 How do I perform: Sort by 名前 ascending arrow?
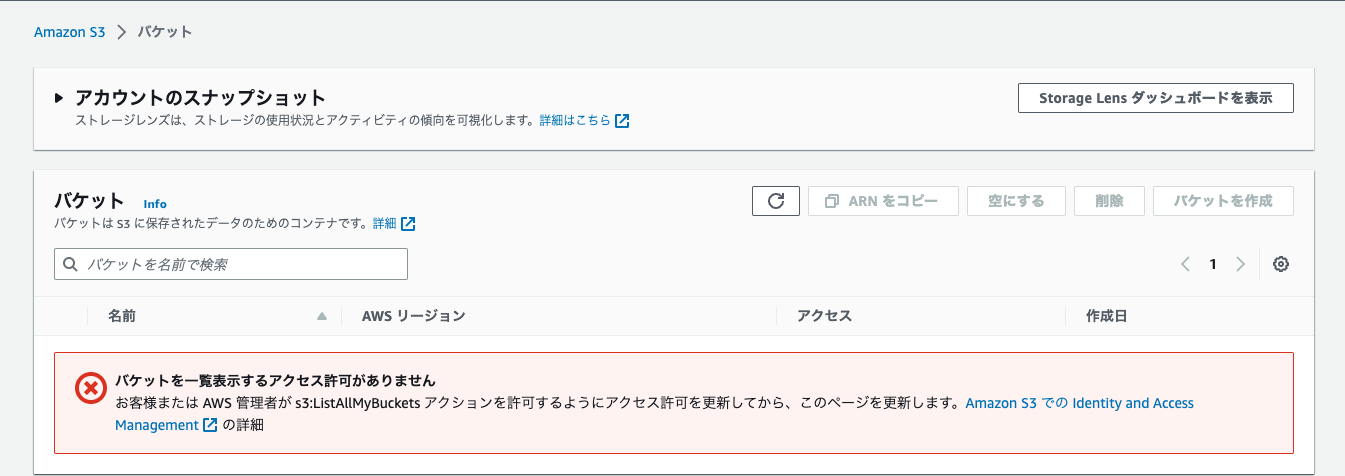(x=322, y=316)
